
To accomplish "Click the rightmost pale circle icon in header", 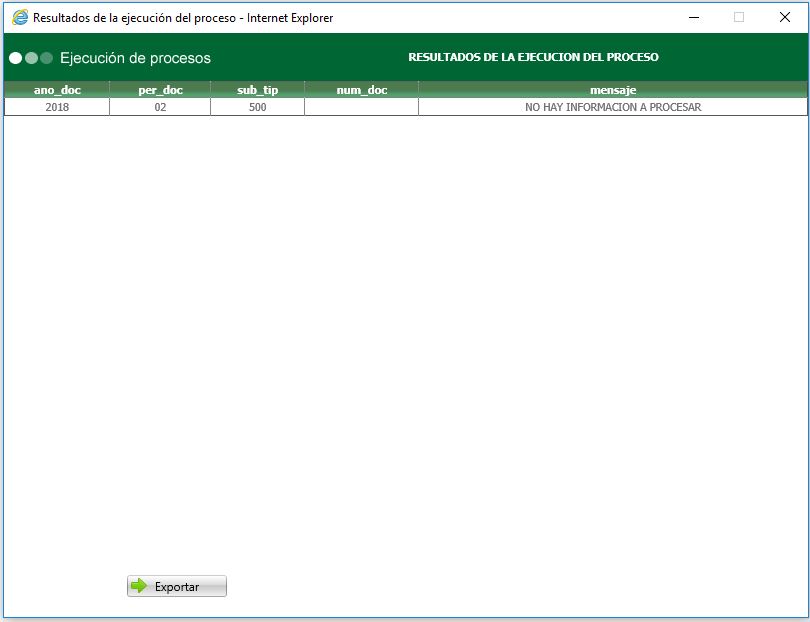I will point(44,58).
